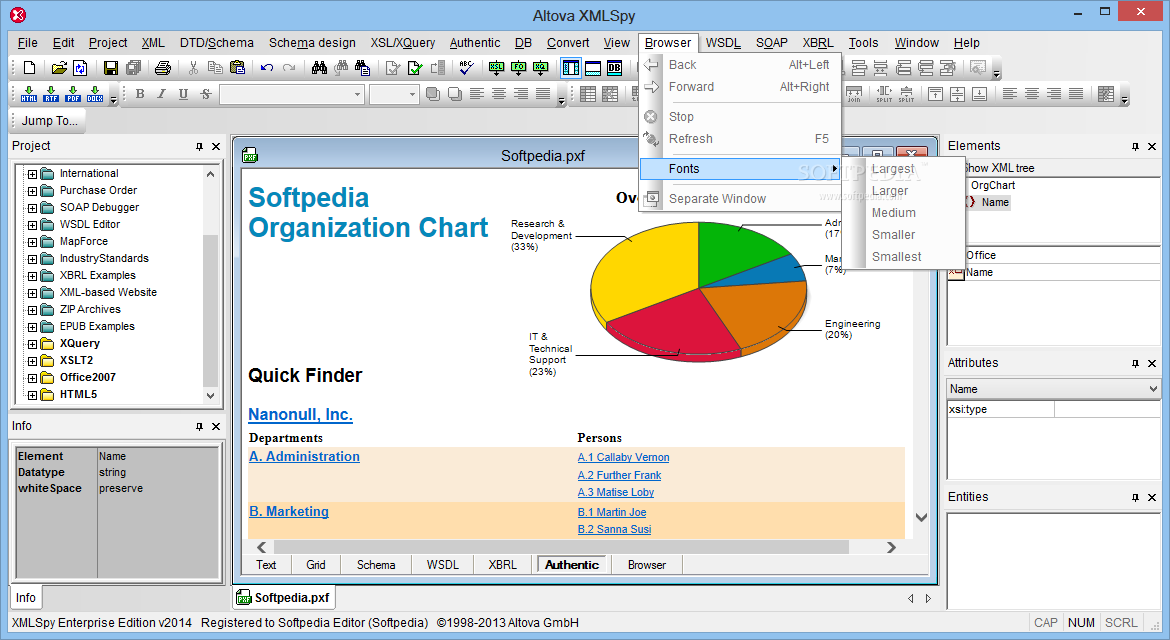Toggle the Elements panel pin
The image size is (1170, 640).
pyautogui.click(x=1135, y=146)
